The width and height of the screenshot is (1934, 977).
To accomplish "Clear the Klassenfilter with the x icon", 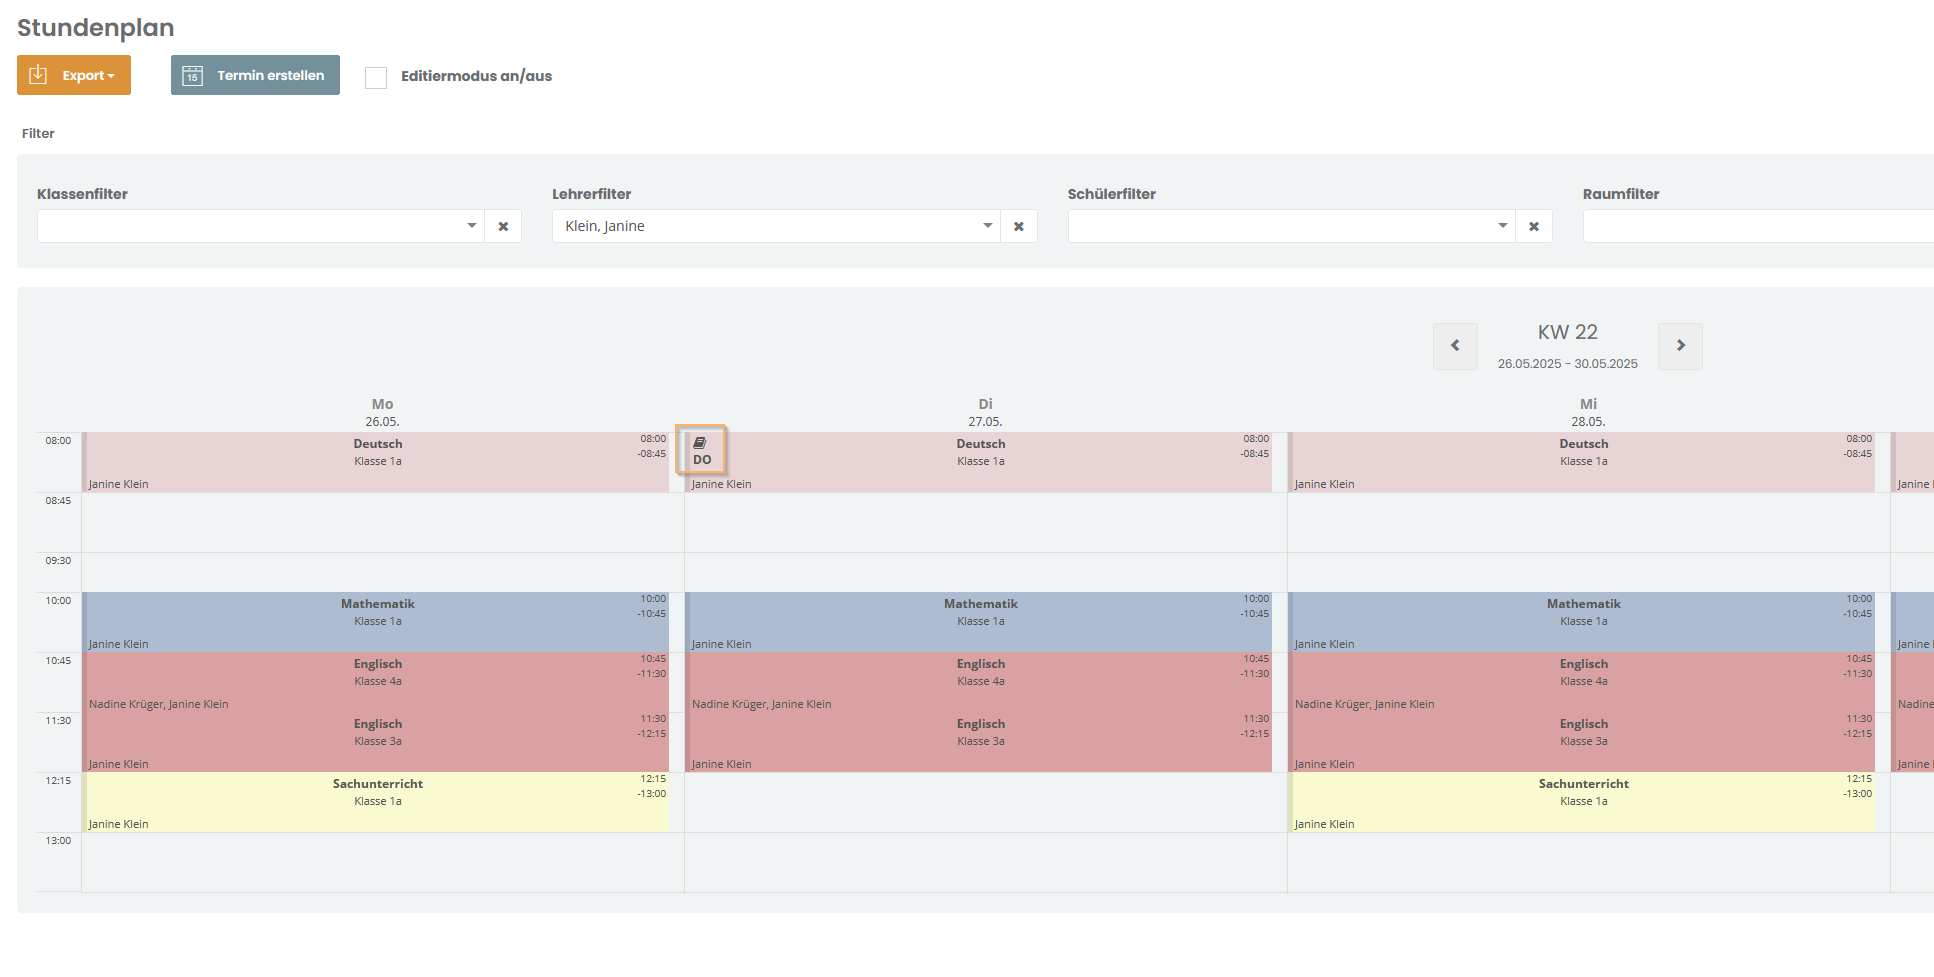I will click(503, 226).
